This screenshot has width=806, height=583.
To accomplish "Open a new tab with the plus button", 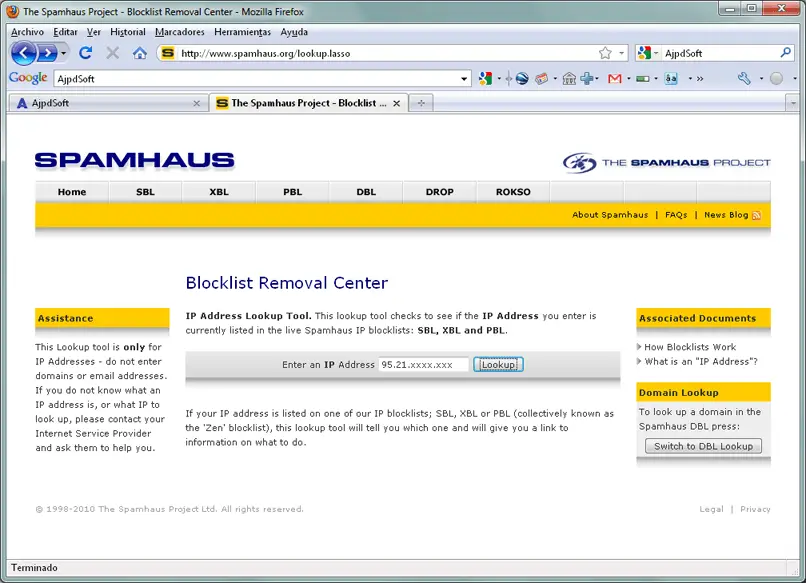I will tap(421, 103).
